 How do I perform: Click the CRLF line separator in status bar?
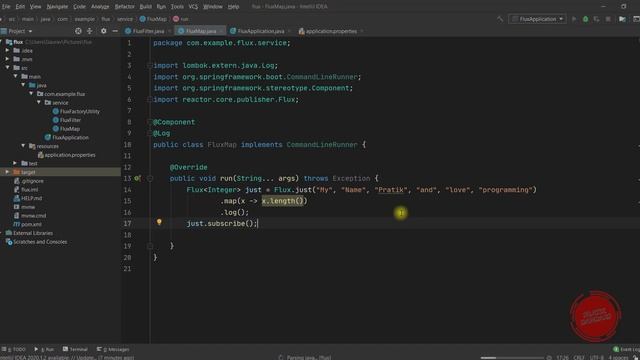(x=578, y=358)
